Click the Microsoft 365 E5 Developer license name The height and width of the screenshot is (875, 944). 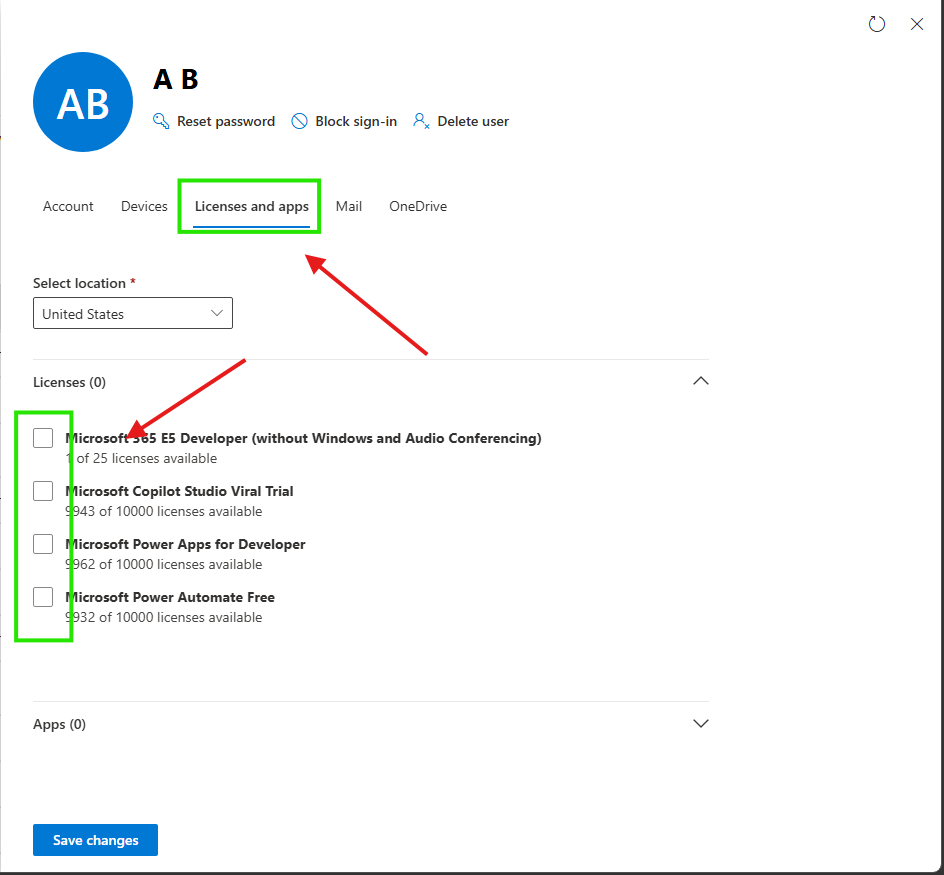pos(303,438)
